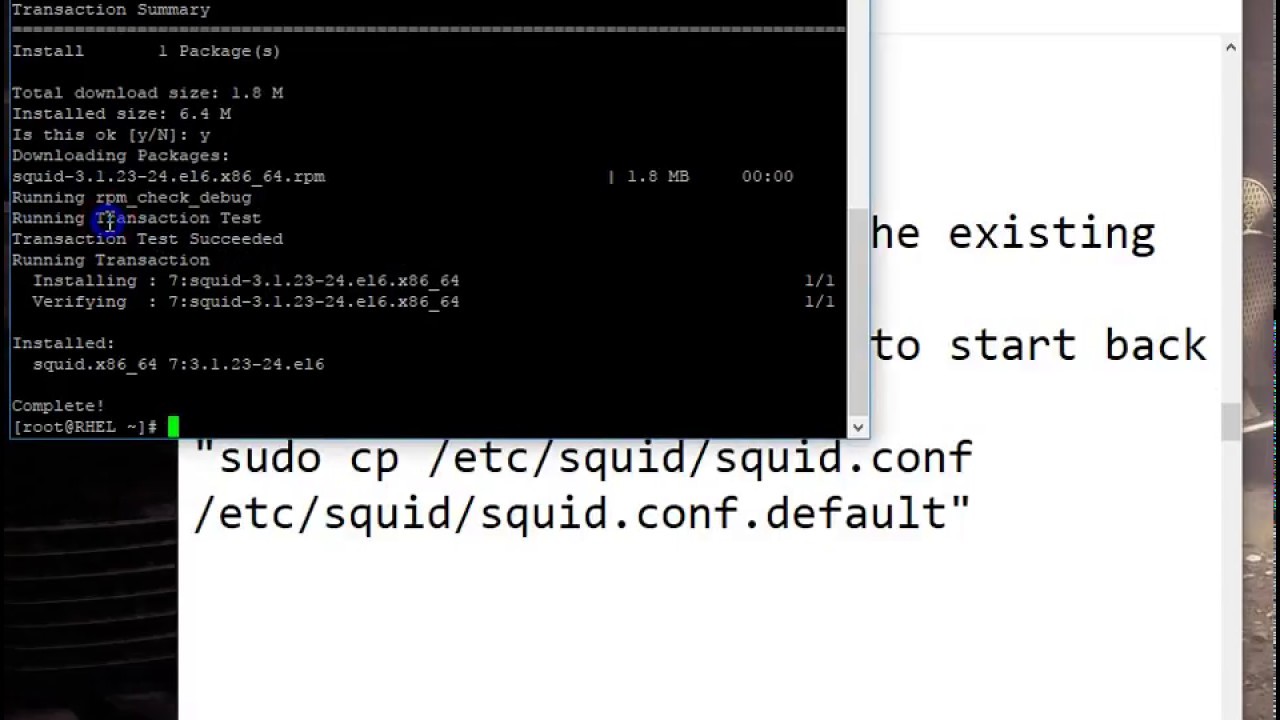
Task: Click 'squid.x86_64 7:3.1.23-24.el6' installed entry
Action: (178, 364)
